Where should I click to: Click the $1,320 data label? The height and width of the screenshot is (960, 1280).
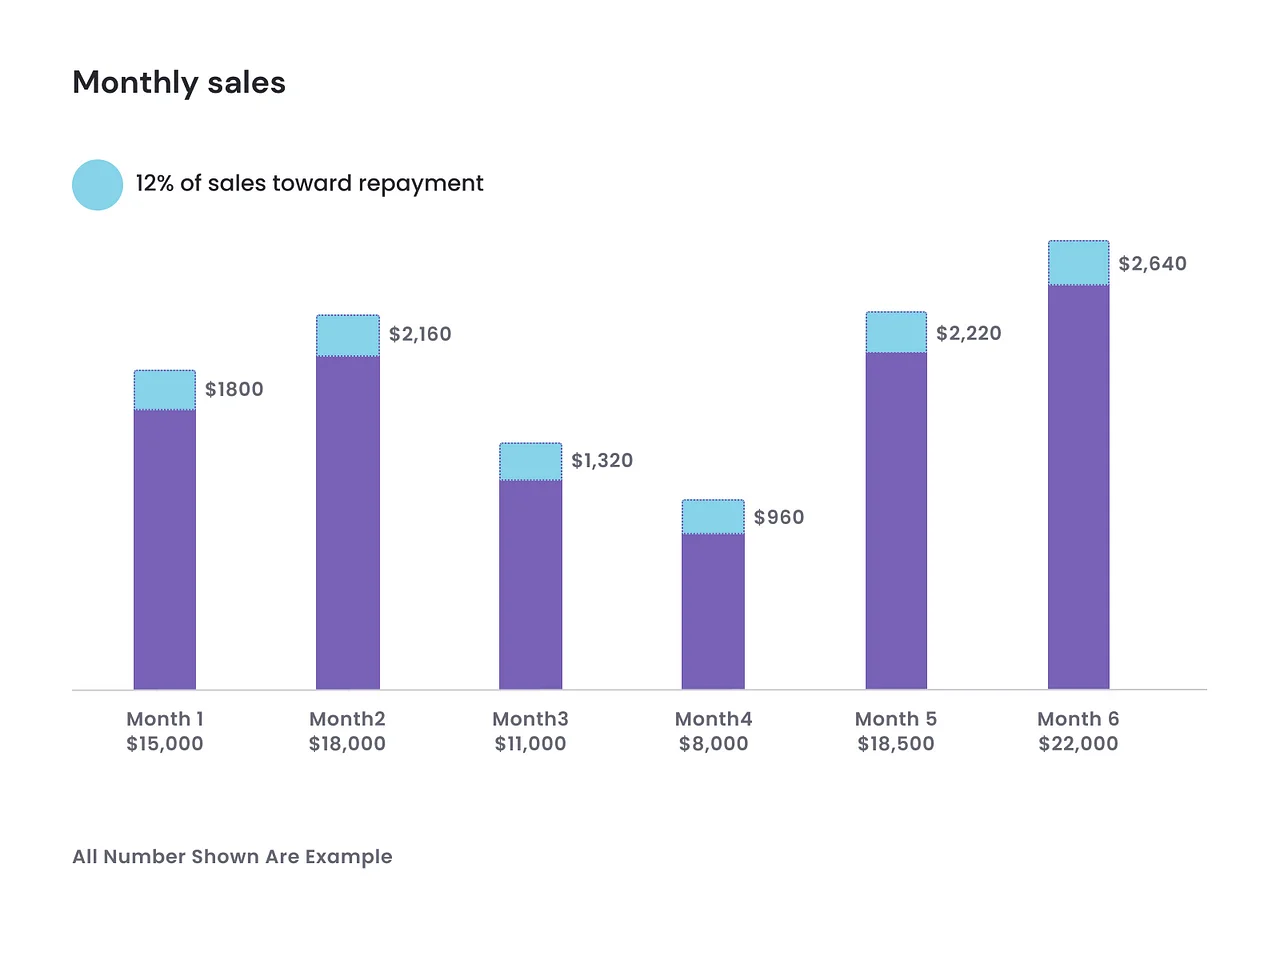tap(602, 460)
